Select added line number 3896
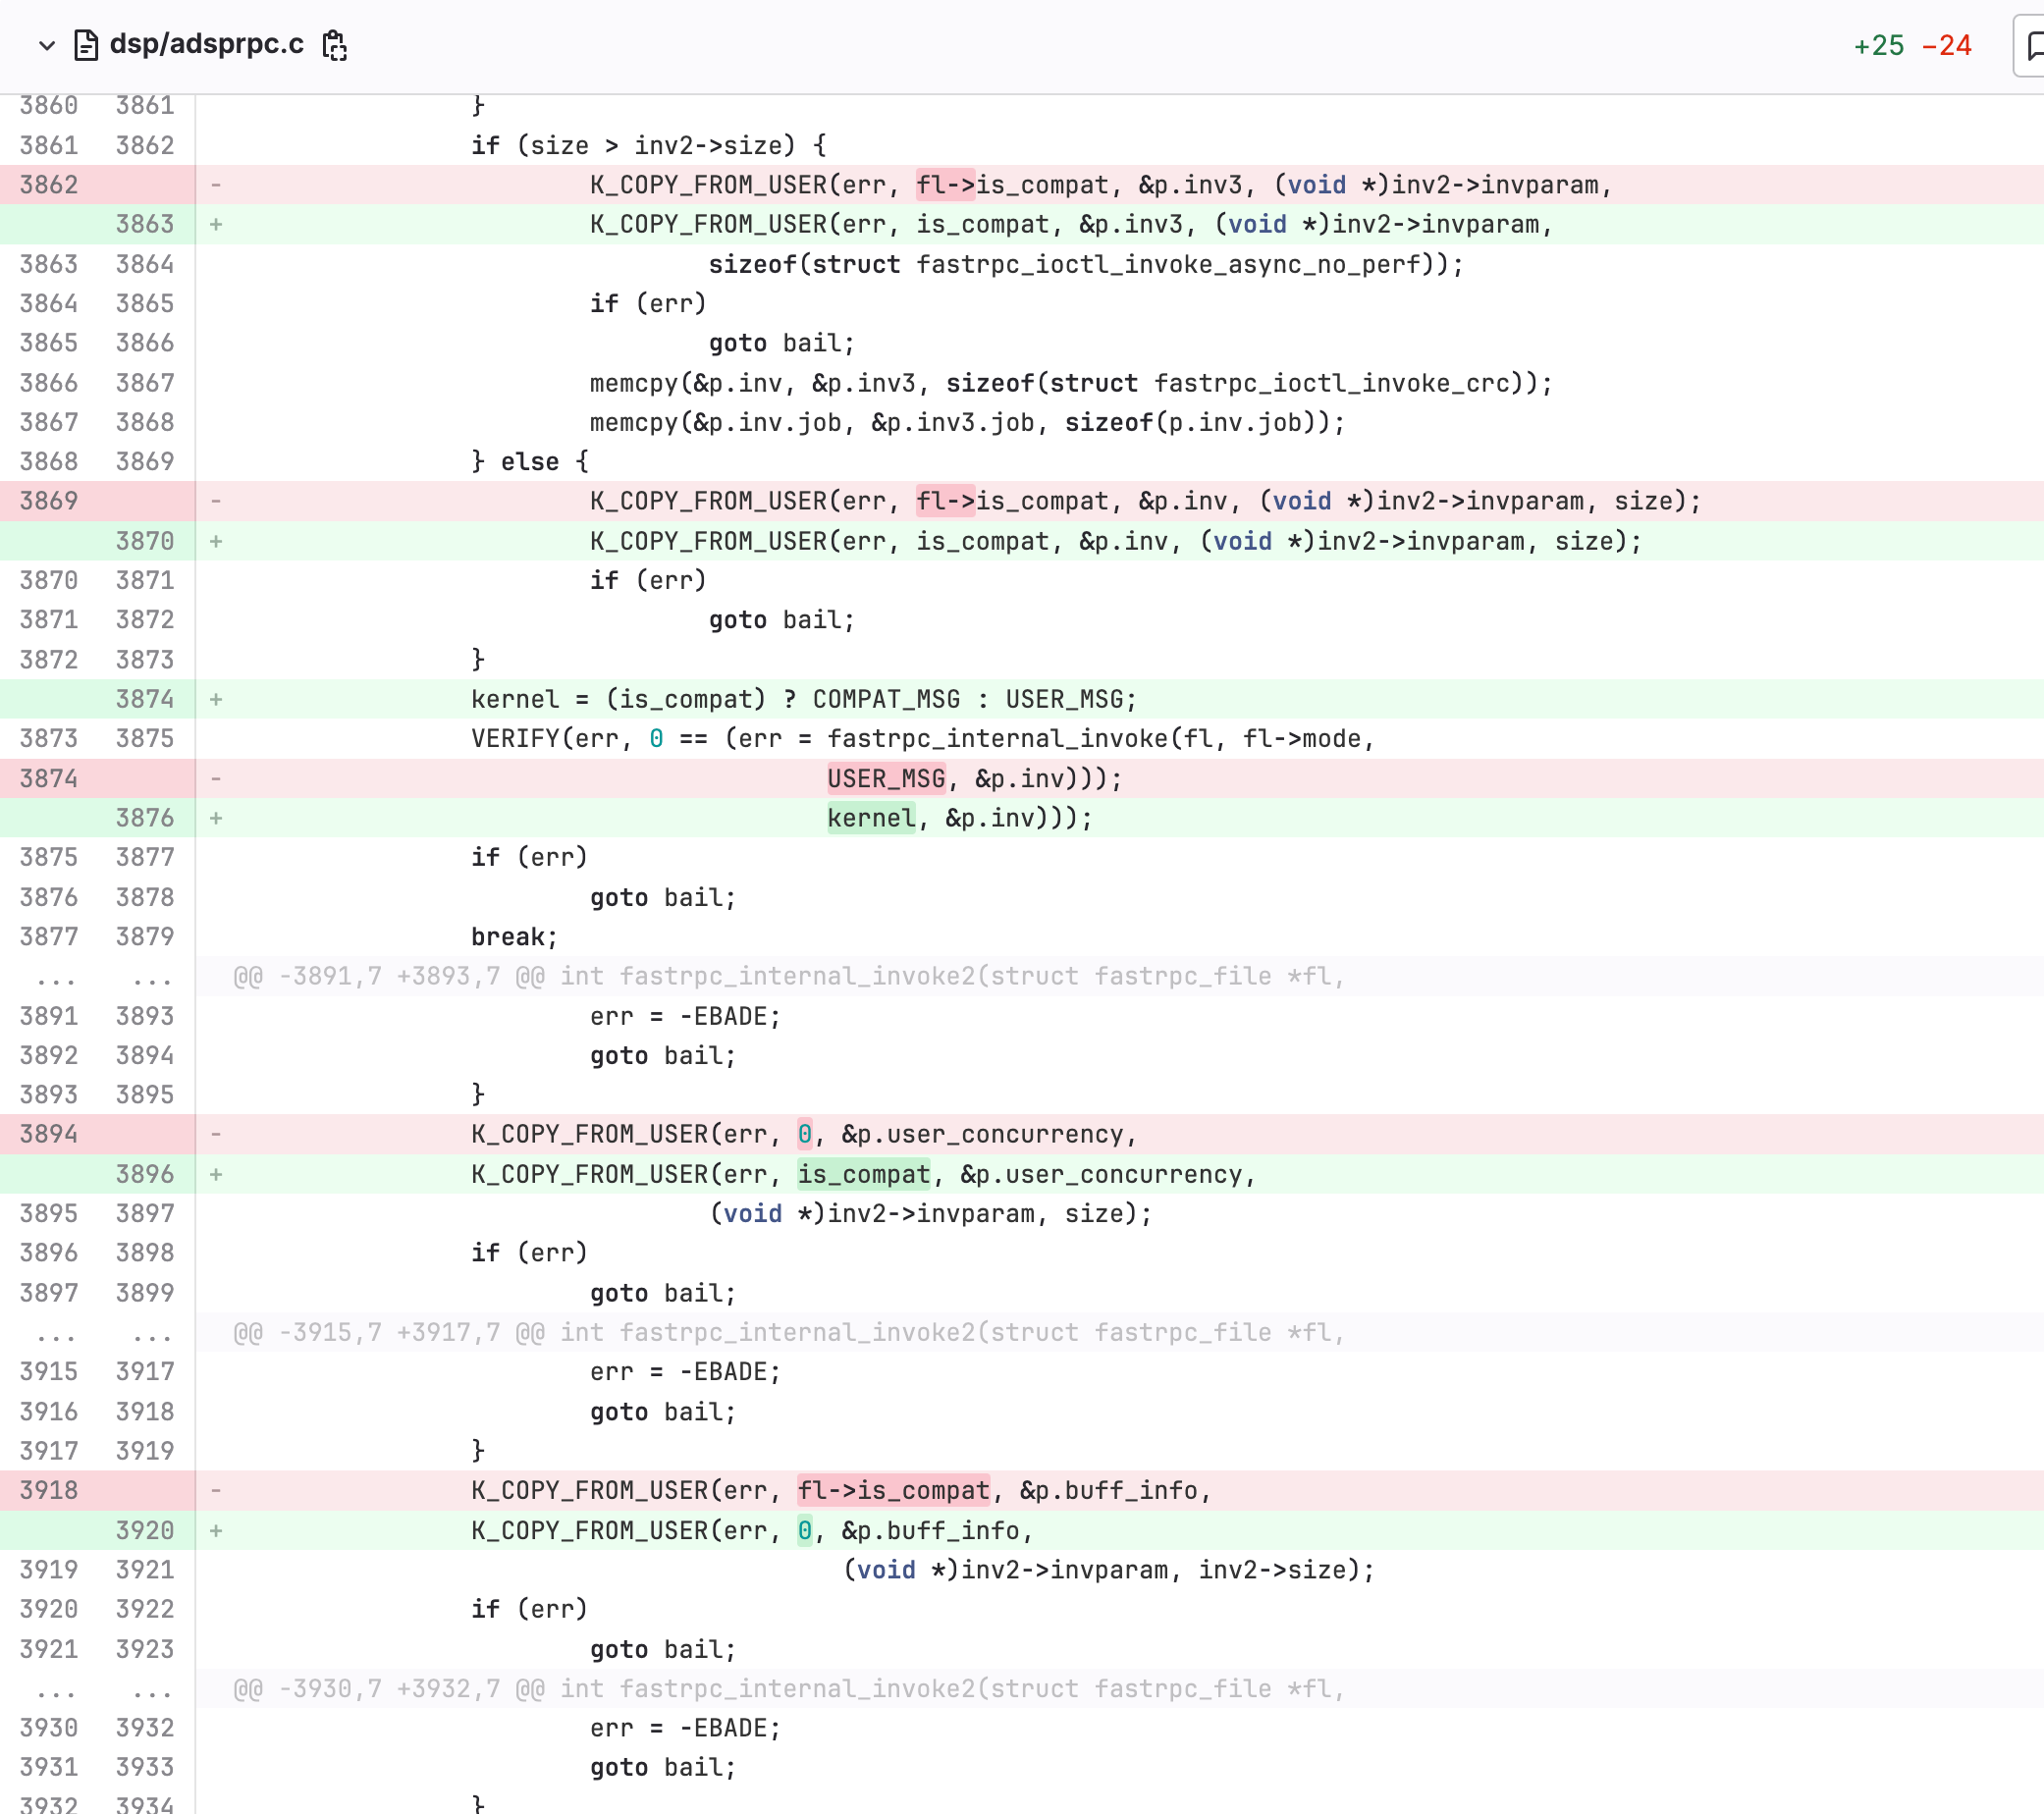This screenshot has width=2044, height=1814. click(145, 1174)
